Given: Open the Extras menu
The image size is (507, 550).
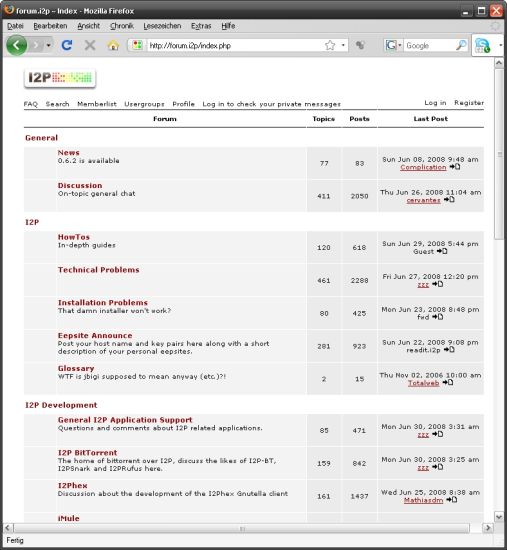Looking at the screenshot, I should click(201, 26).
